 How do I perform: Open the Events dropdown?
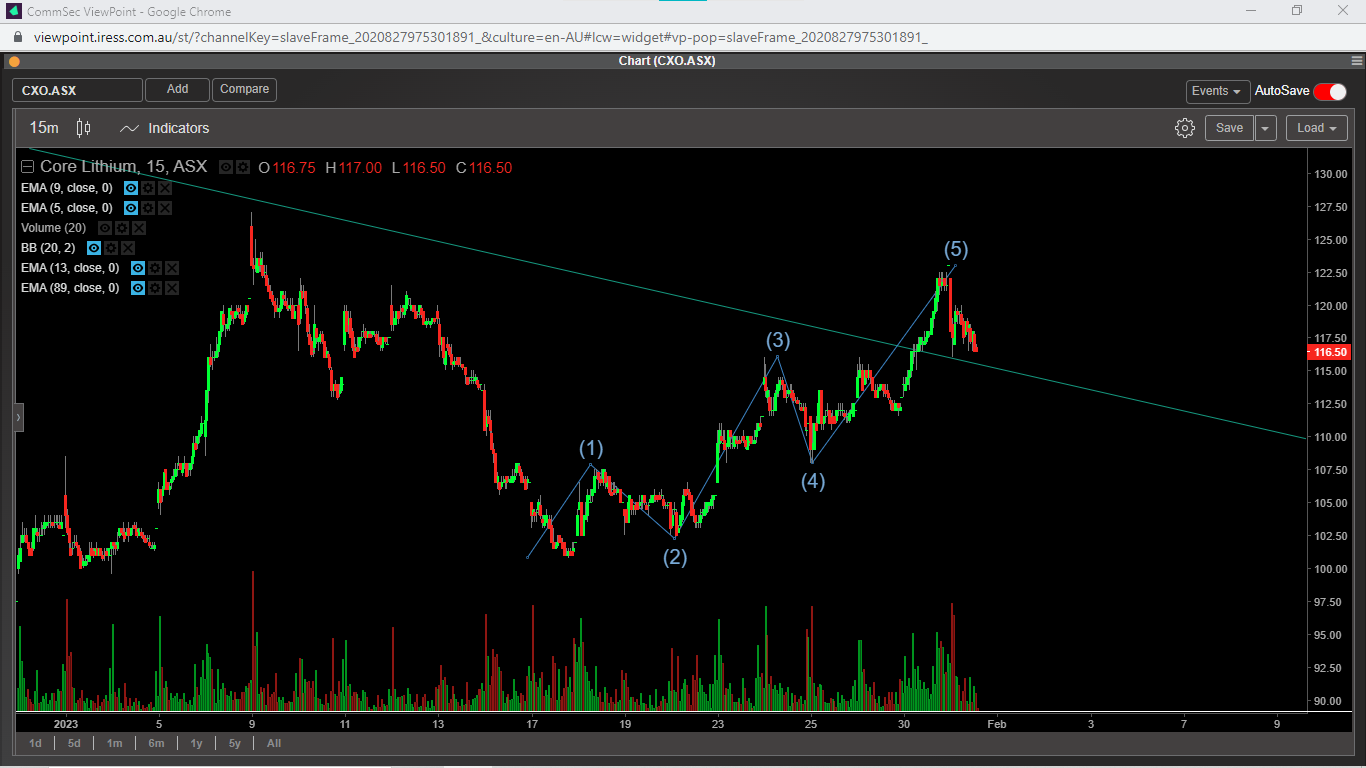click(x=1218, y=91)
